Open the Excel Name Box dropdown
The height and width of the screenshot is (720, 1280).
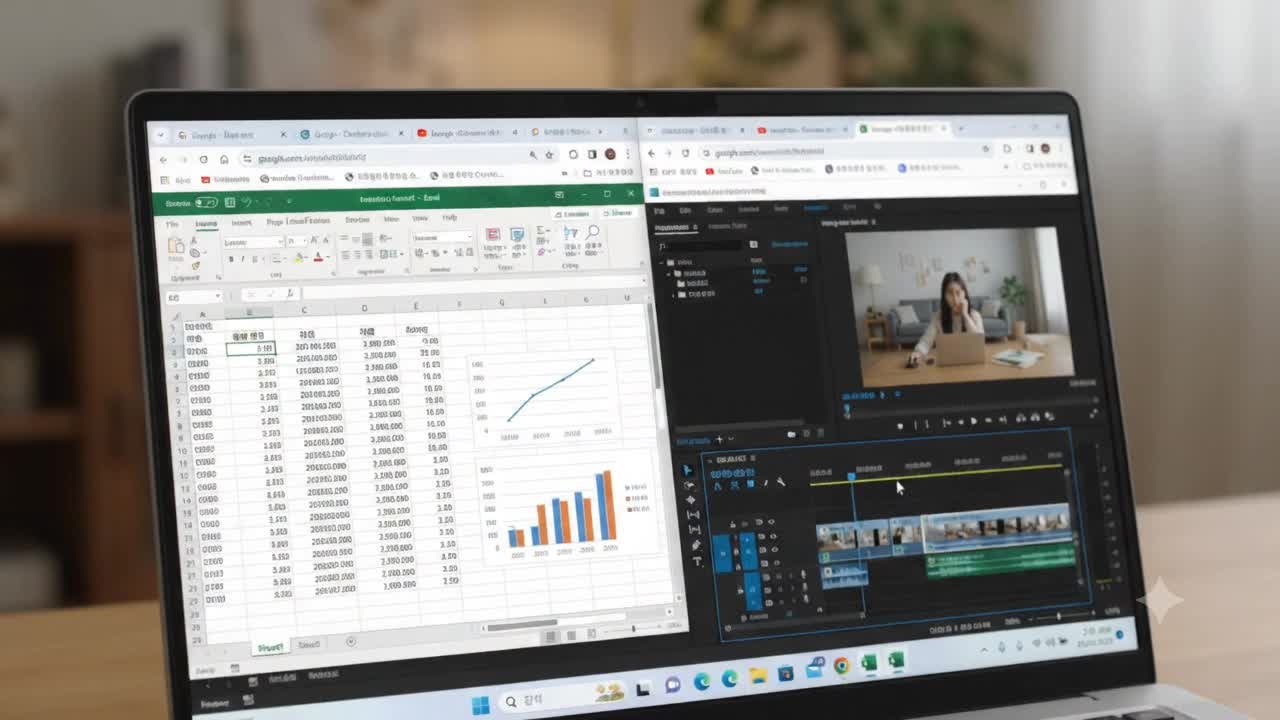[x=218, y=297]
